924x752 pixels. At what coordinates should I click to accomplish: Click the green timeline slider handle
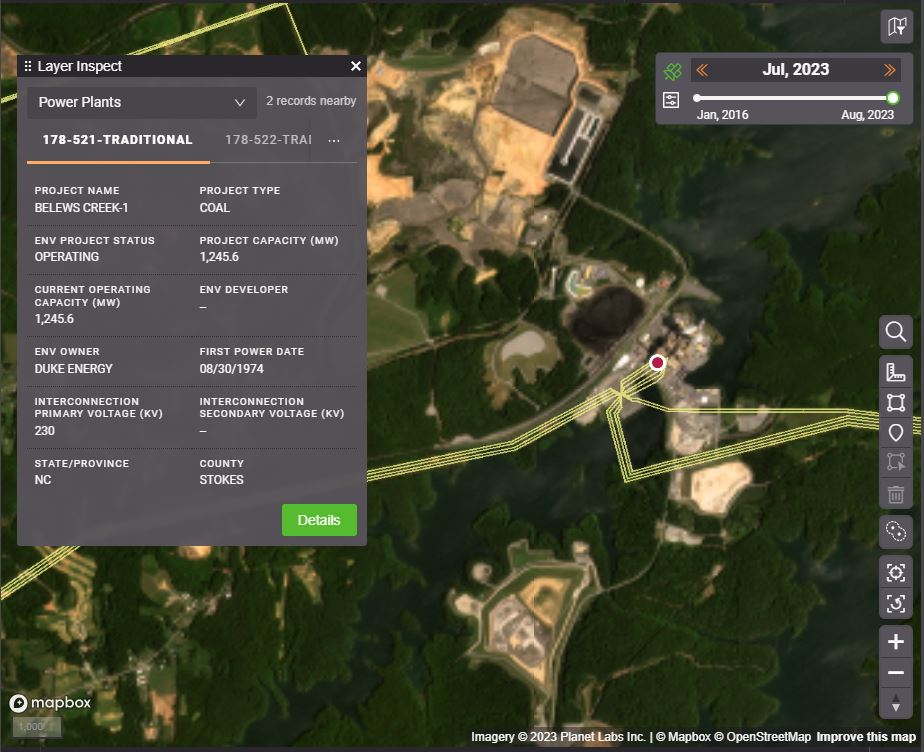click(x=893, y=98)
